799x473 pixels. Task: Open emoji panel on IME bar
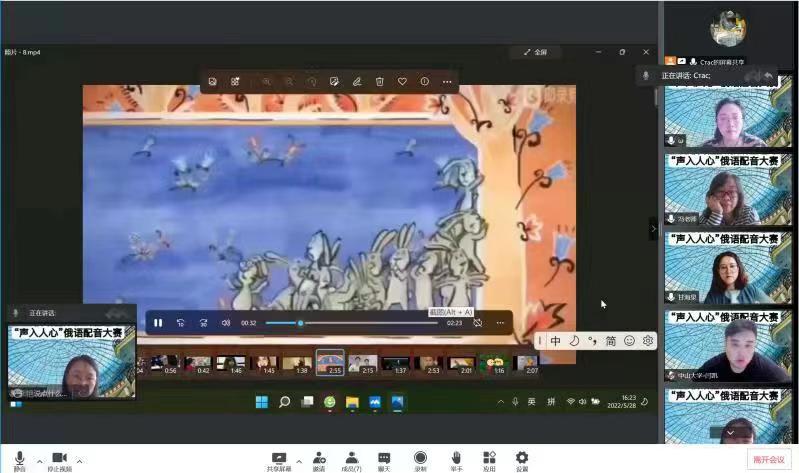coord(629,341)
